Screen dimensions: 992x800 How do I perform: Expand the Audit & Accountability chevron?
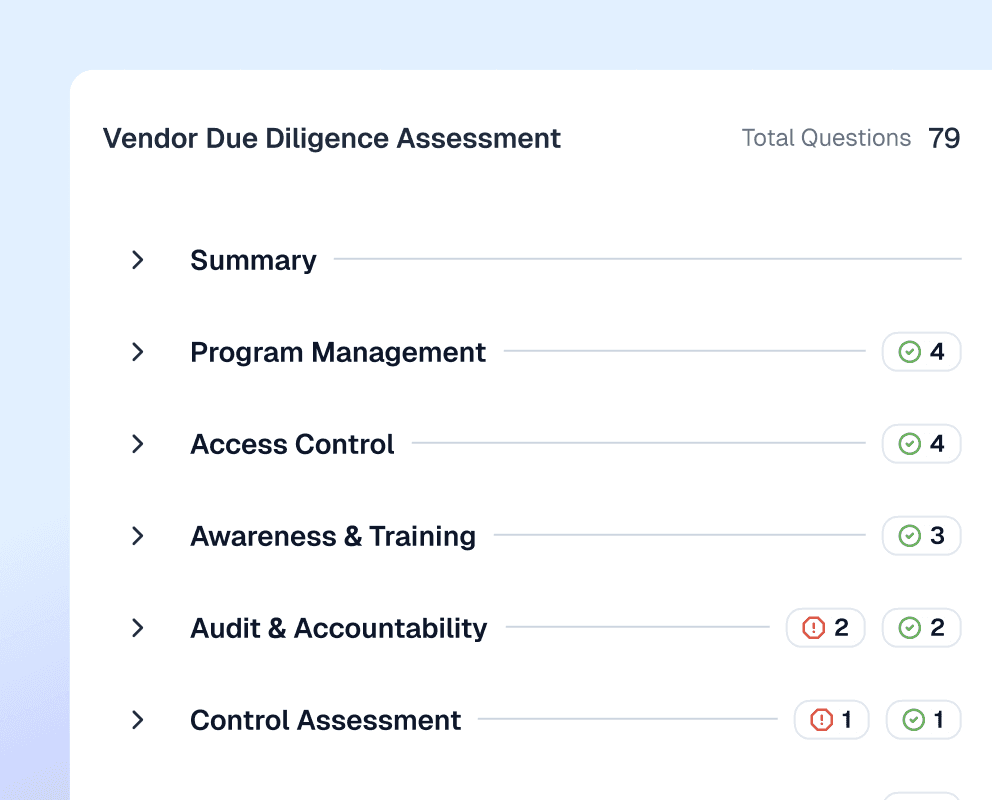click(x=138, y=628)
